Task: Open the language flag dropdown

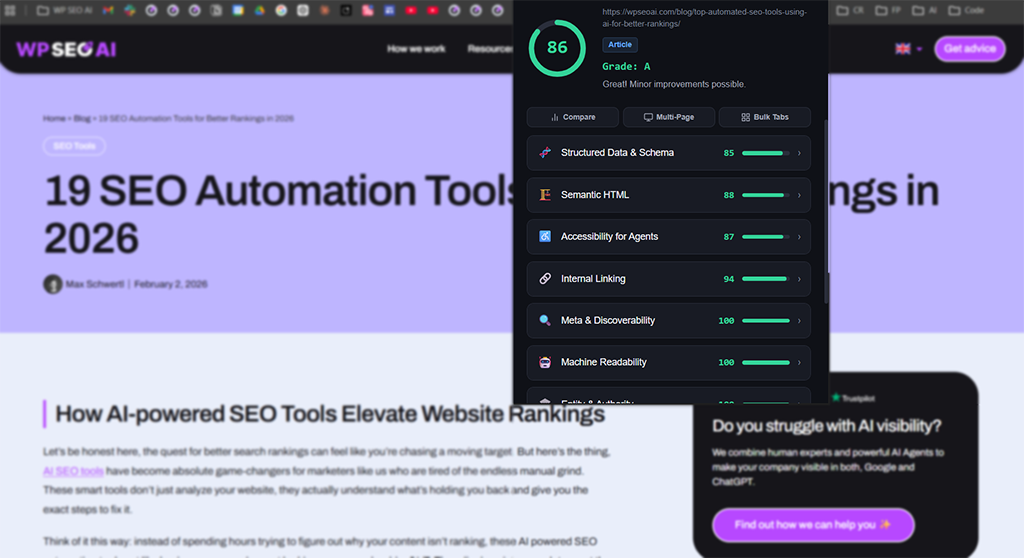Action: pyautogui.click(x=908, y=49)
